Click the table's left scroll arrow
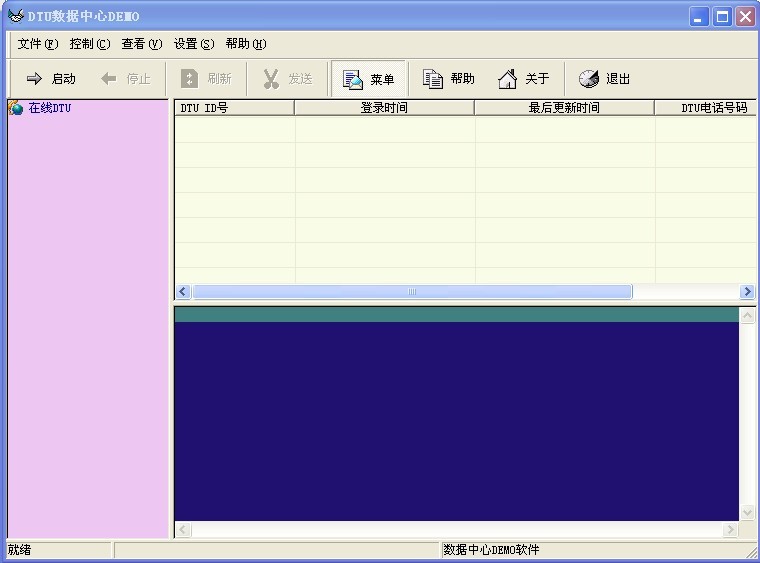The width and height of the screenshot is (760, 563). point(183,291)
